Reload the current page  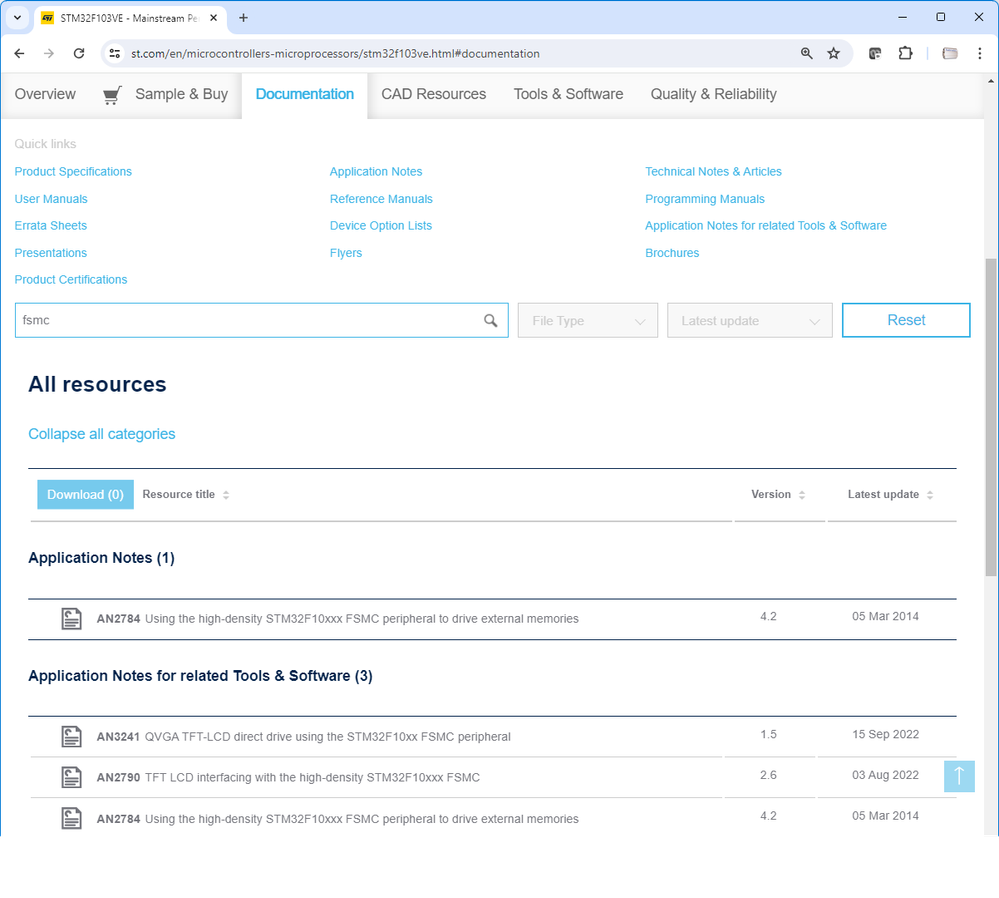point(79,54)
